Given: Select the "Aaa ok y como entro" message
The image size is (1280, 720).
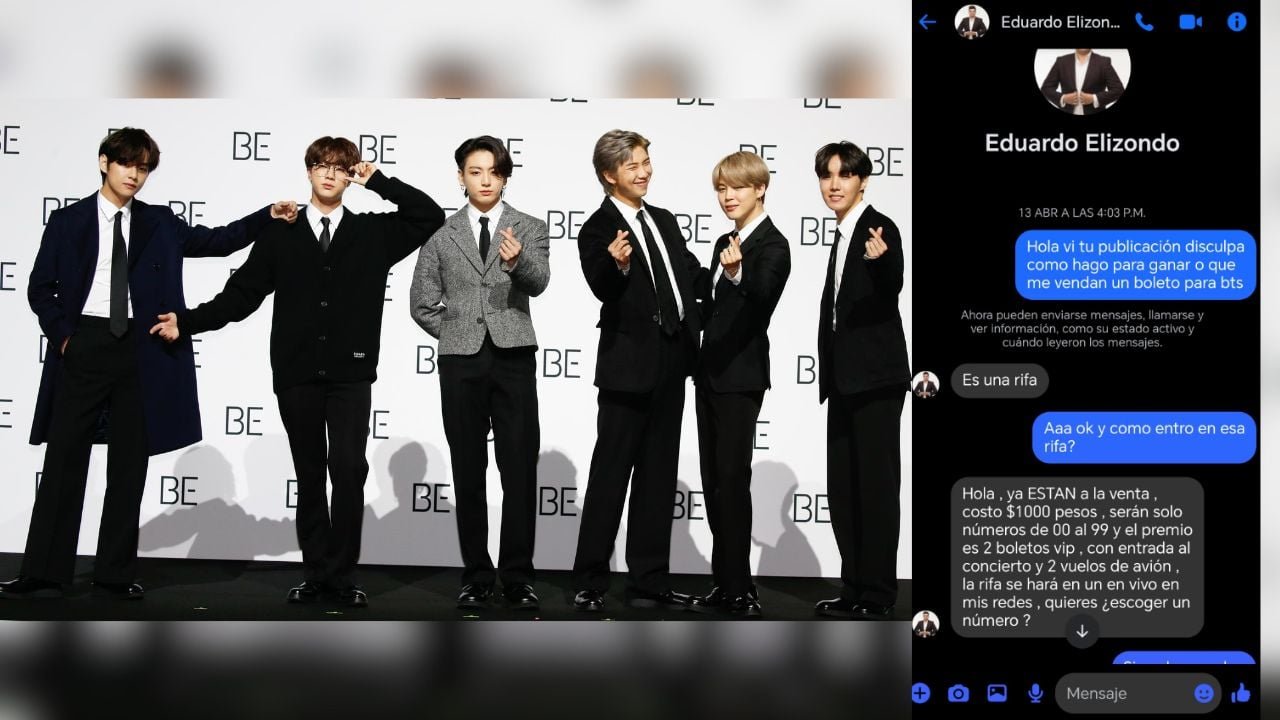Looking at the screenshot, I should click(x=1143, y=438).
